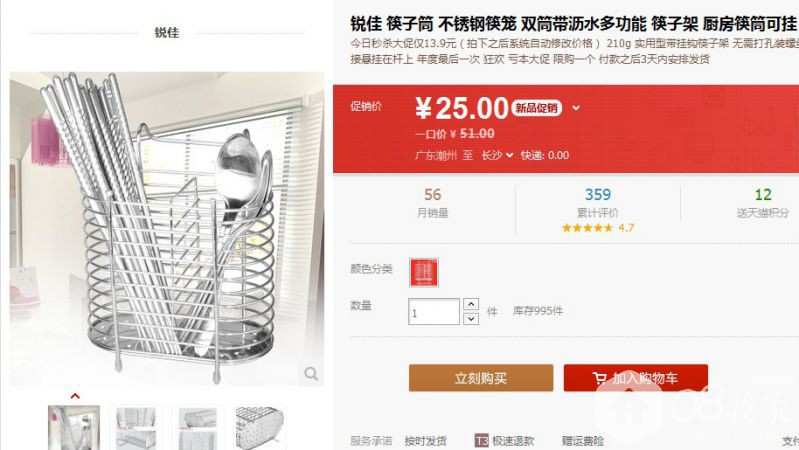
Task: Select the fourth product thumbnail
Action: point(260,428)
